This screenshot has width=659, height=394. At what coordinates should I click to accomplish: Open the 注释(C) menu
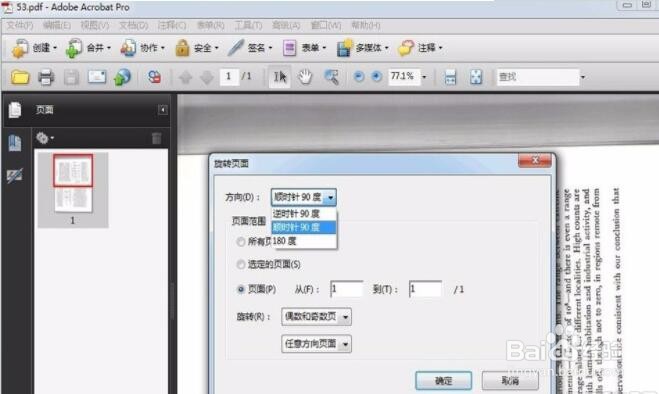172,26
